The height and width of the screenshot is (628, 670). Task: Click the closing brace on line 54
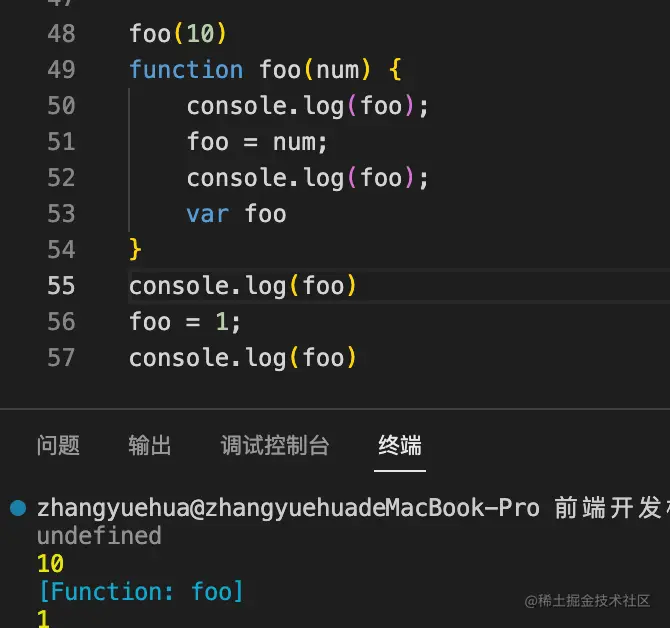pos(136,249)
